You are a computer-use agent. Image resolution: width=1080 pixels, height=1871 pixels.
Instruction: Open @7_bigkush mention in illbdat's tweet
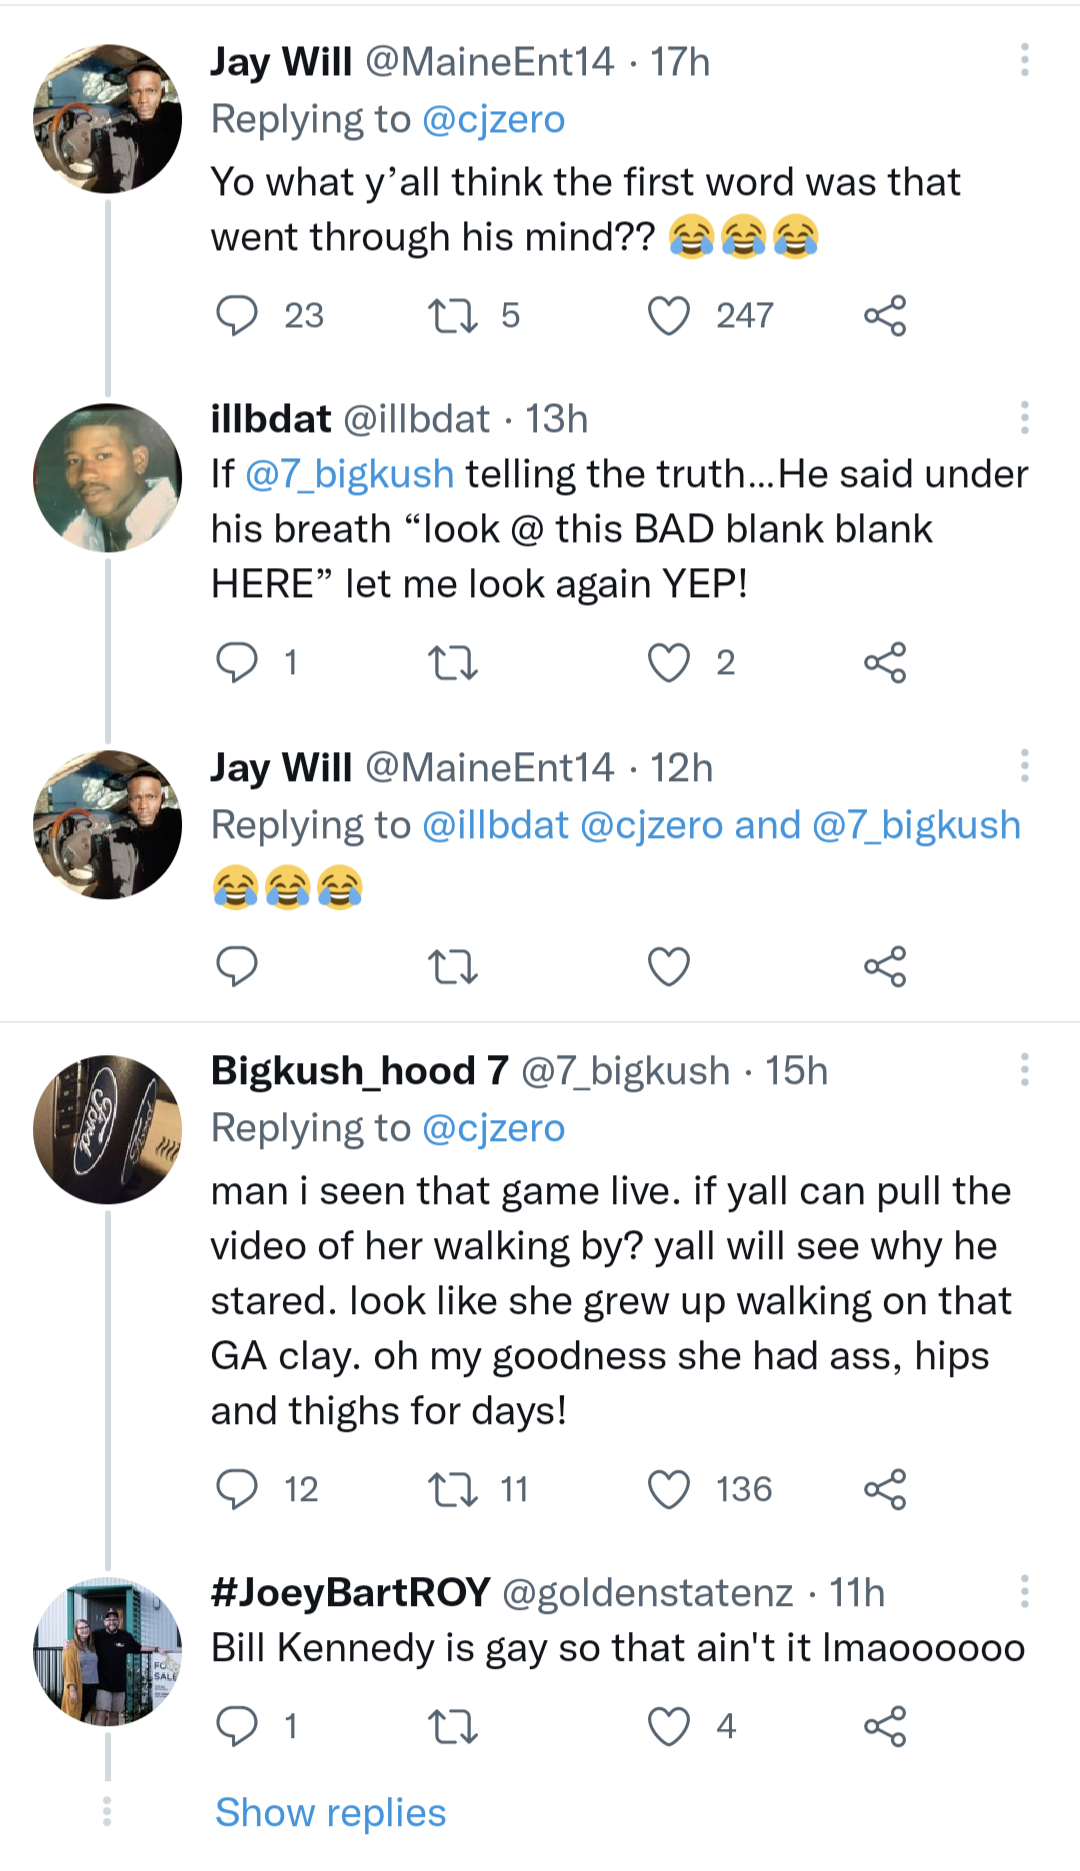point(349,474)
